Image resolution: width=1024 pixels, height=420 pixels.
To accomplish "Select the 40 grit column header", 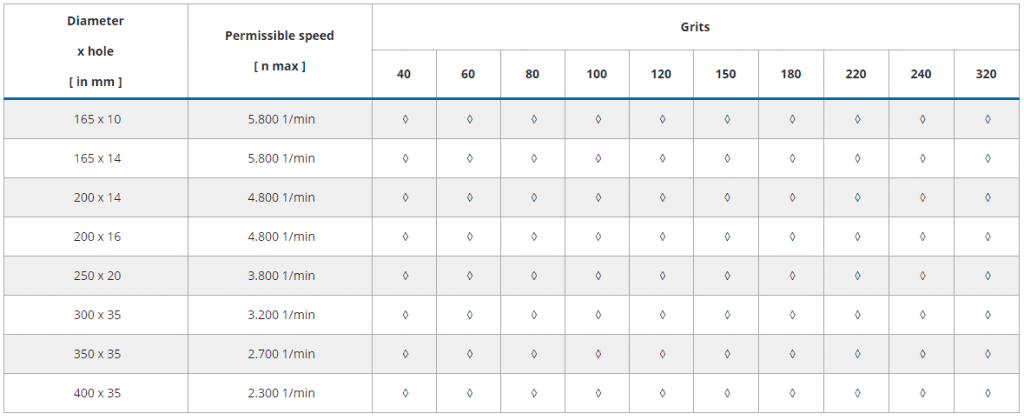I will tap(404, 74).
